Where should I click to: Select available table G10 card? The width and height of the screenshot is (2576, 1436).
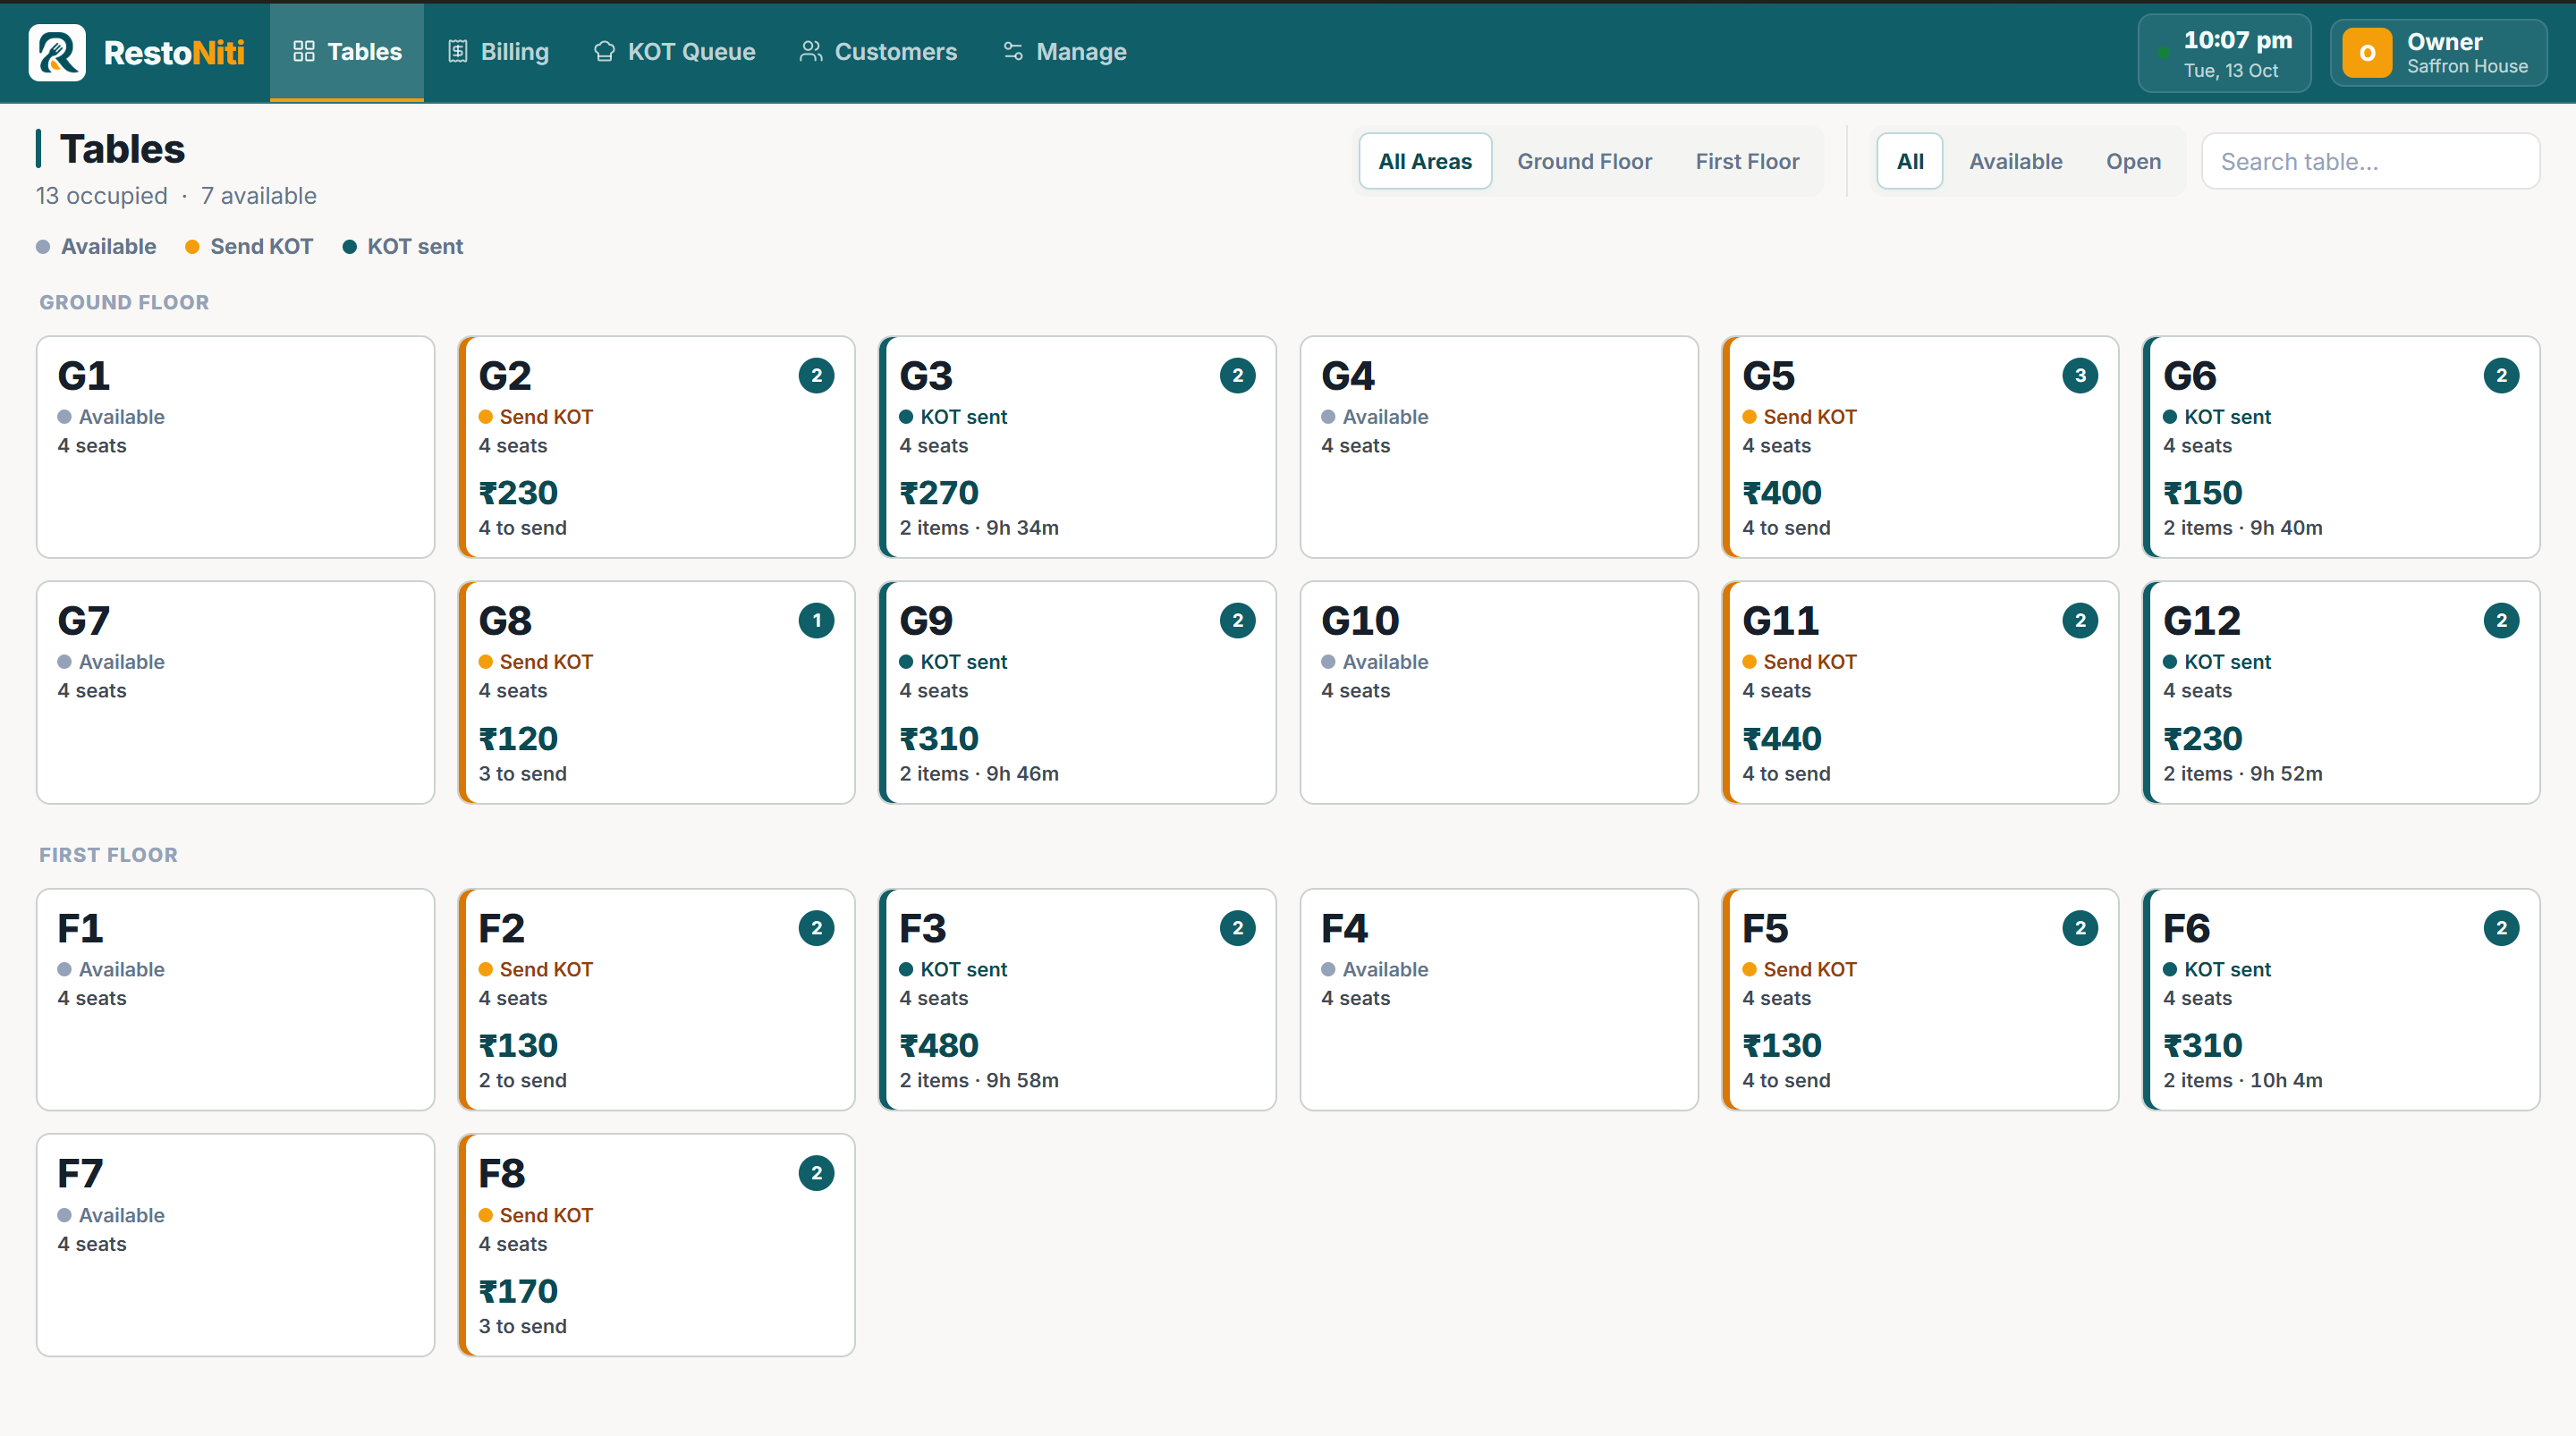click(1498, 692)
